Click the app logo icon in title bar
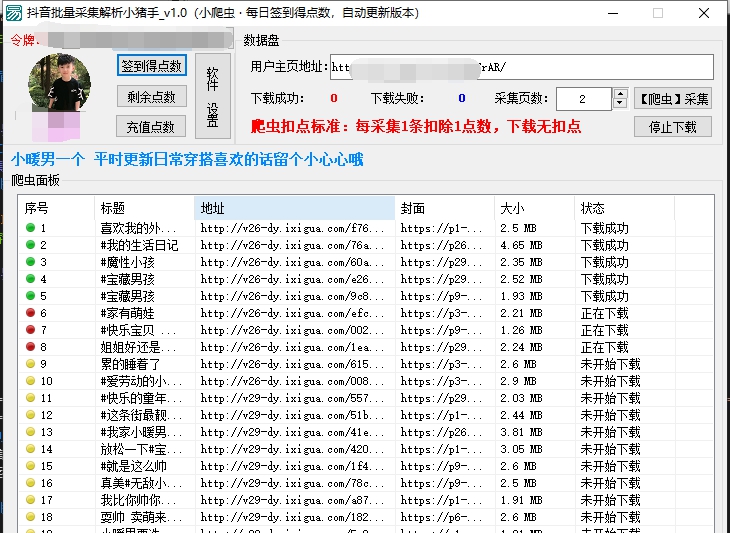This screenshot has width=730, height=533. 14,13
